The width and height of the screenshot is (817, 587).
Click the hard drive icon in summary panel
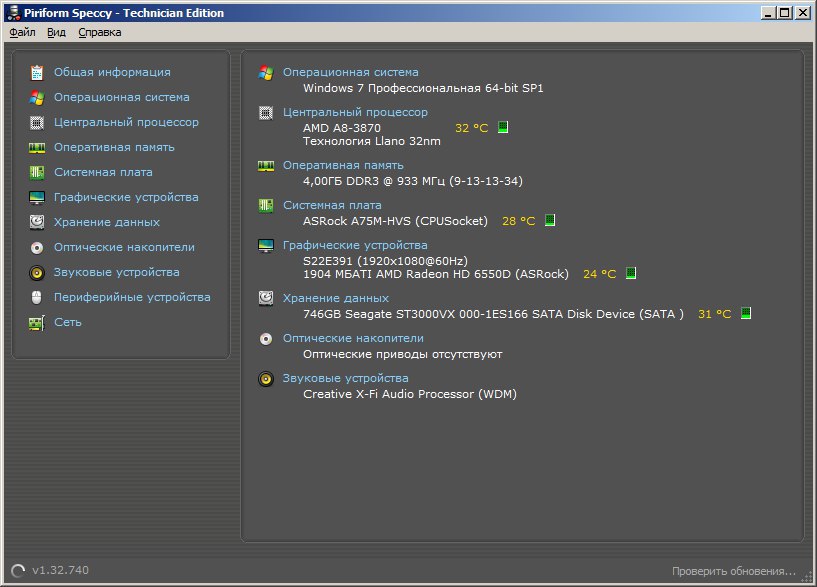(x=266, y=298)
